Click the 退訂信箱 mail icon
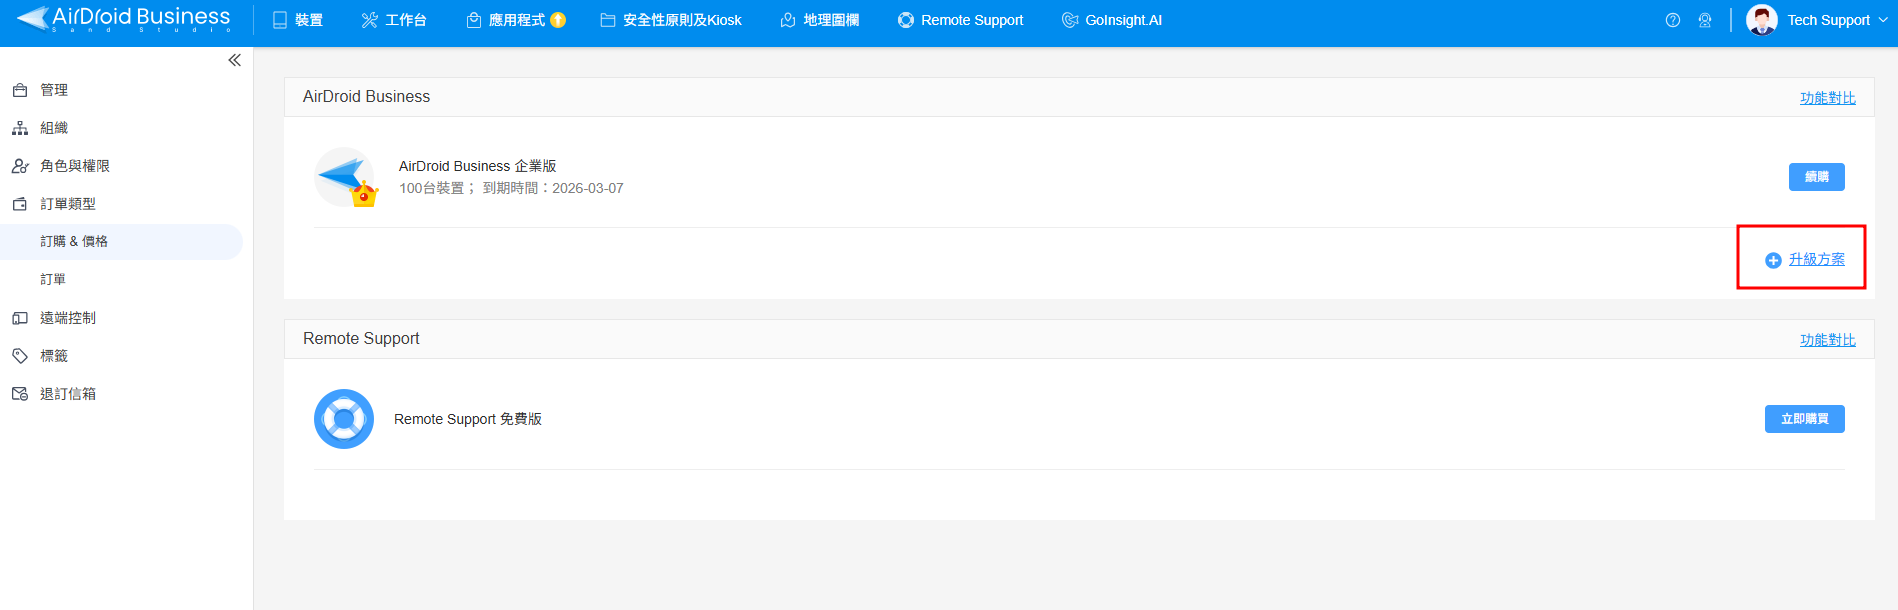Viewport: 1898px width, 610px height. 20,394
